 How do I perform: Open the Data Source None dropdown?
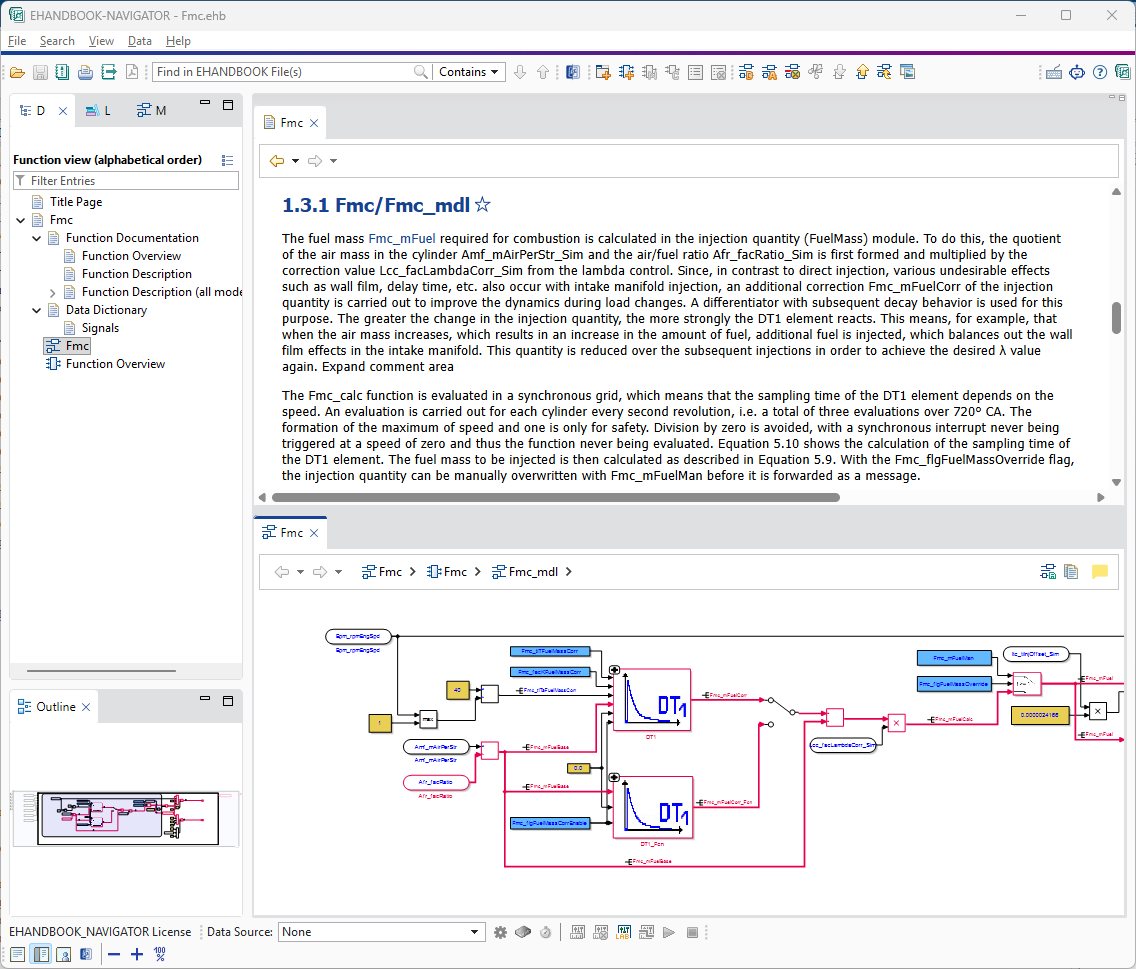pos(381,932)
